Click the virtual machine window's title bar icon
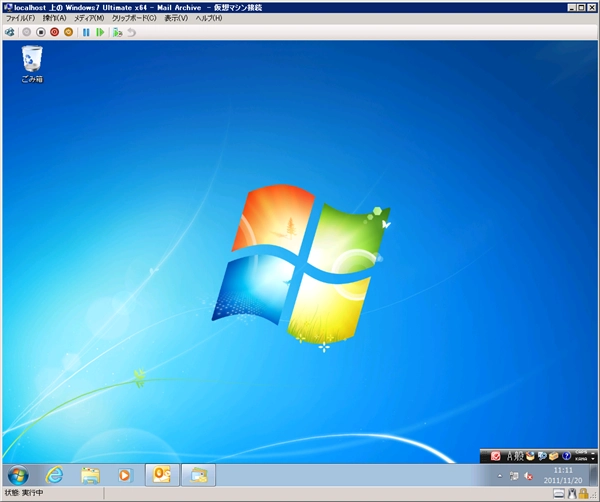Screen dimensions: 600x502 pyautogui.click(x=8, y=7)
